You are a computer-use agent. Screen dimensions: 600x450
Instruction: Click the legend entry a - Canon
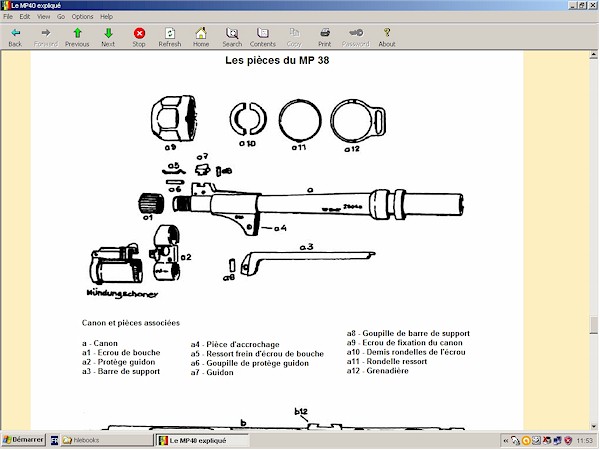[x=99, y=343]
